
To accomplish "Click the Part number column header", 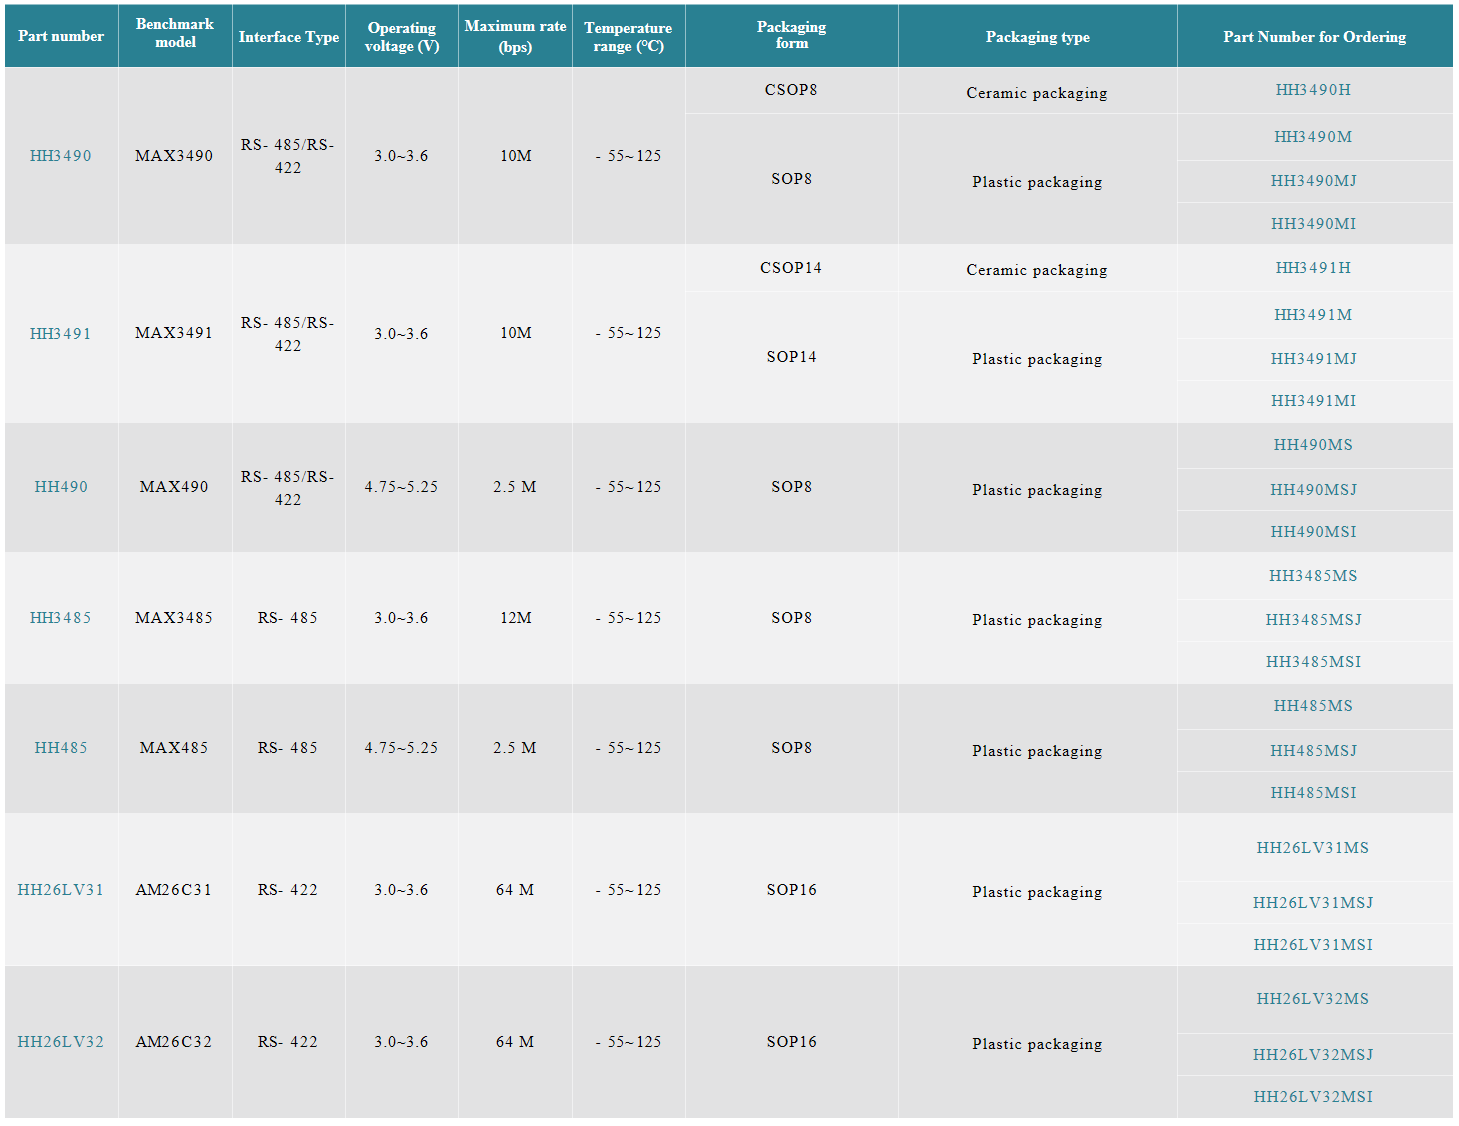I will pos(61,36).
